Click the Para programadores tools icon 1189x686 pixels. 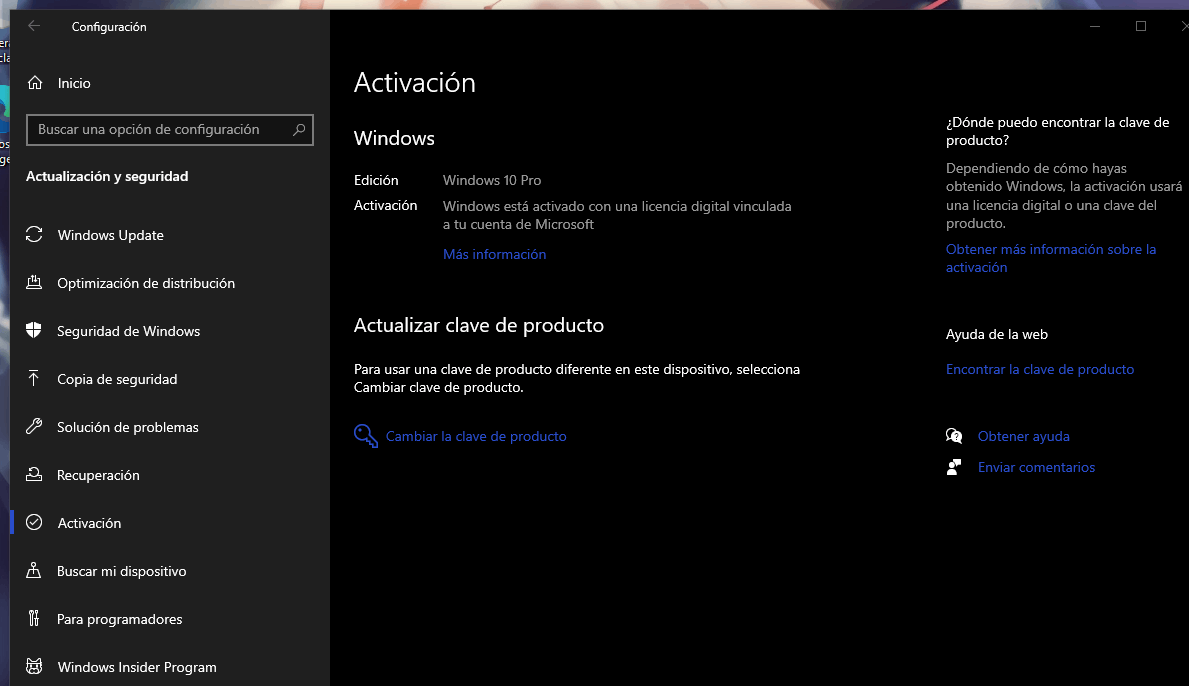pyautogui.click(x=34, y=619)
